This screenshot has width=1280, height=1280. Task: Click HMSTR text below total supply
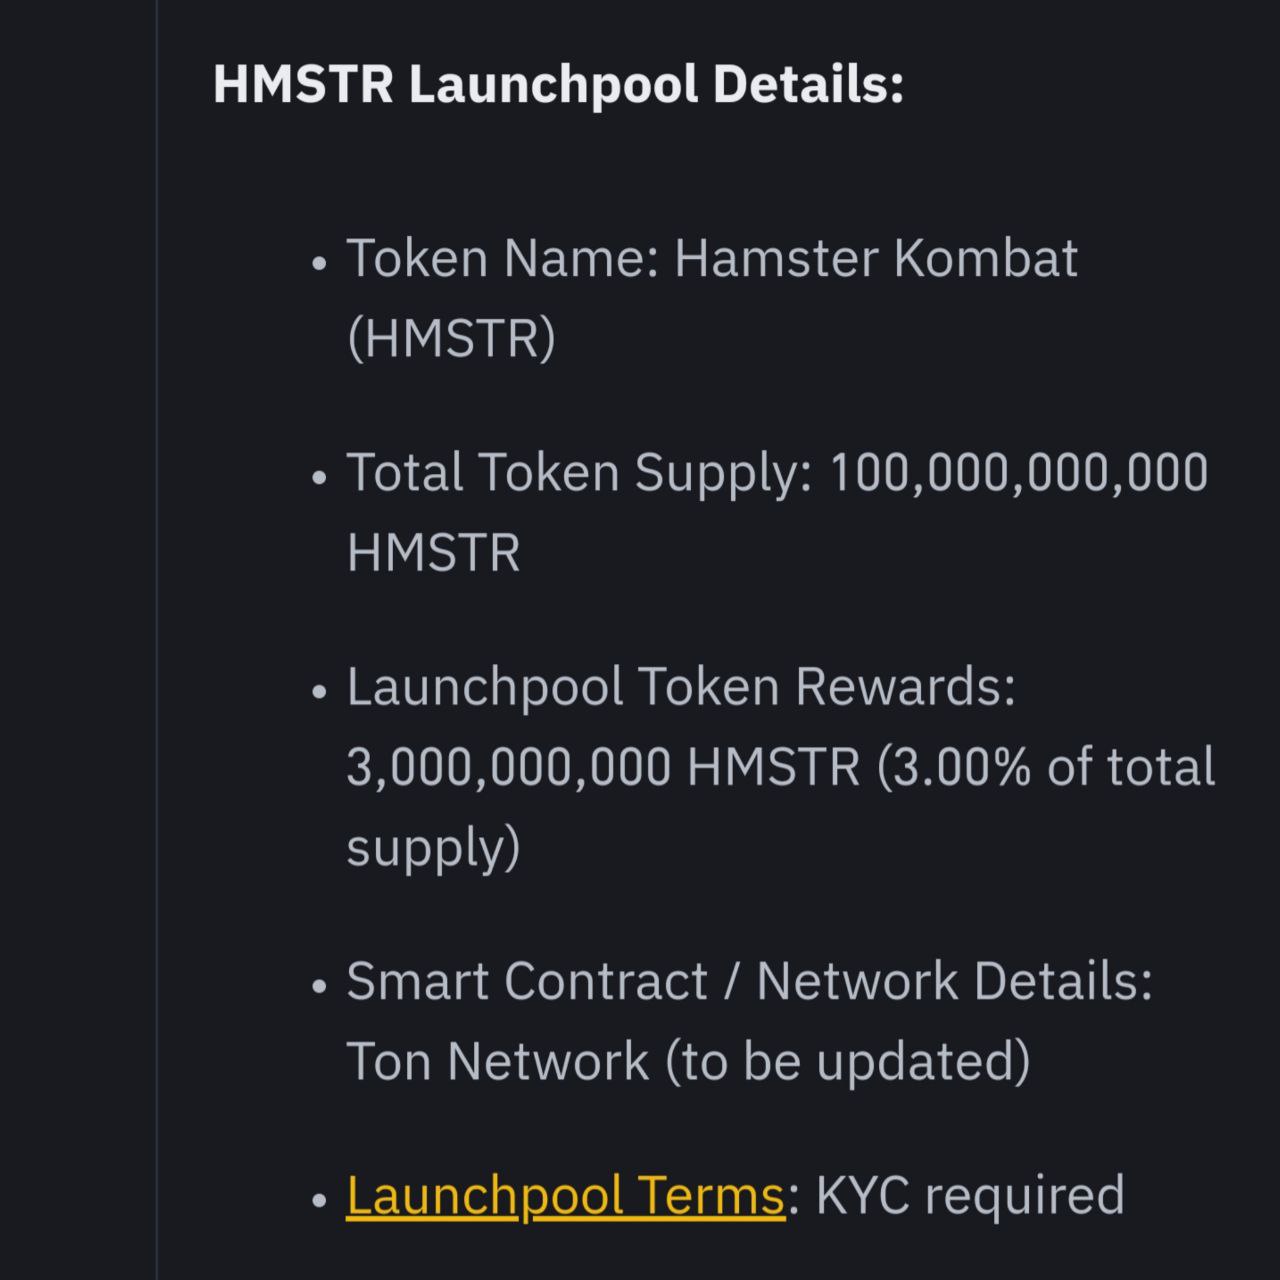click(x=433, y=553)
